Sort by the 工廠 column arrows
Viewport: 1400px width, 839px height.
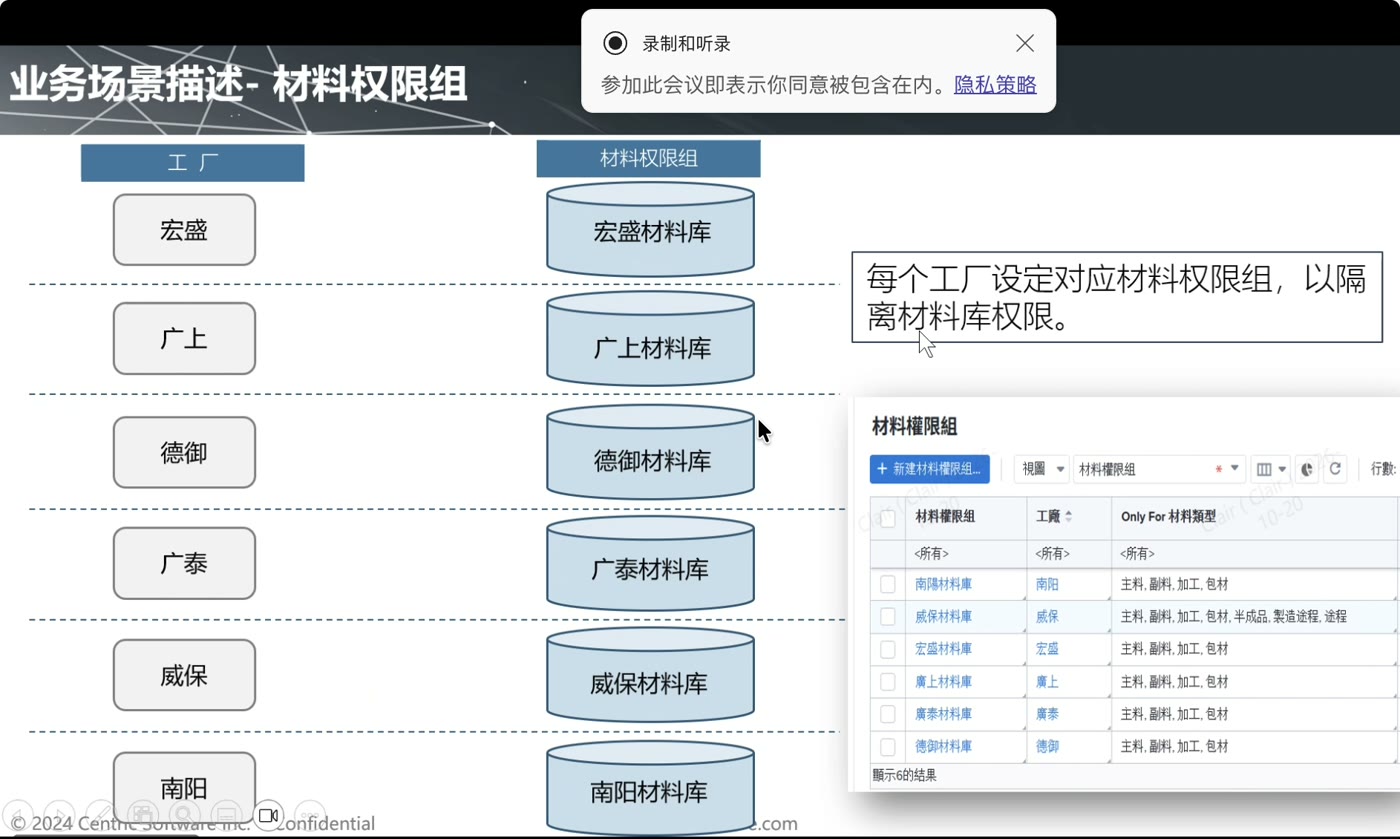coord(1068,516)
